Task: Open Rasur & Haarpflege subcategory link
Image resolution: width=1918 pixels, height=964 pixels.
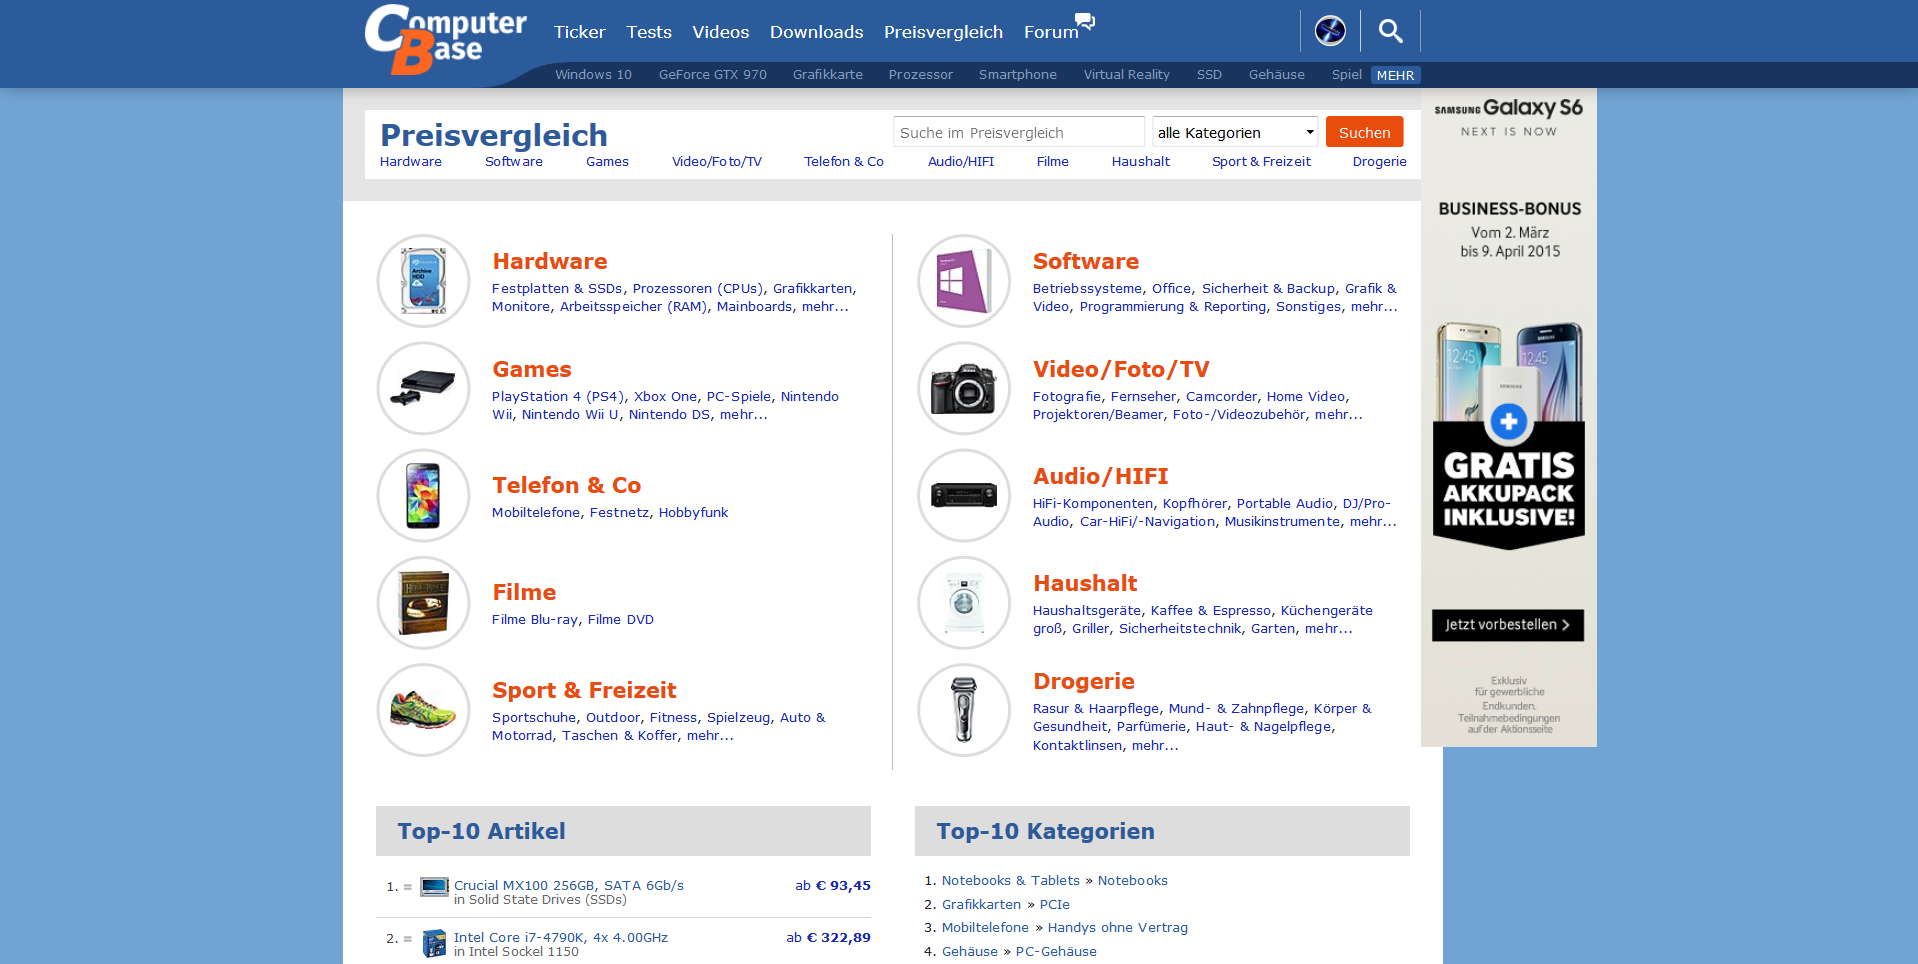Action: pyautogui.click(x=1095, y=709)
